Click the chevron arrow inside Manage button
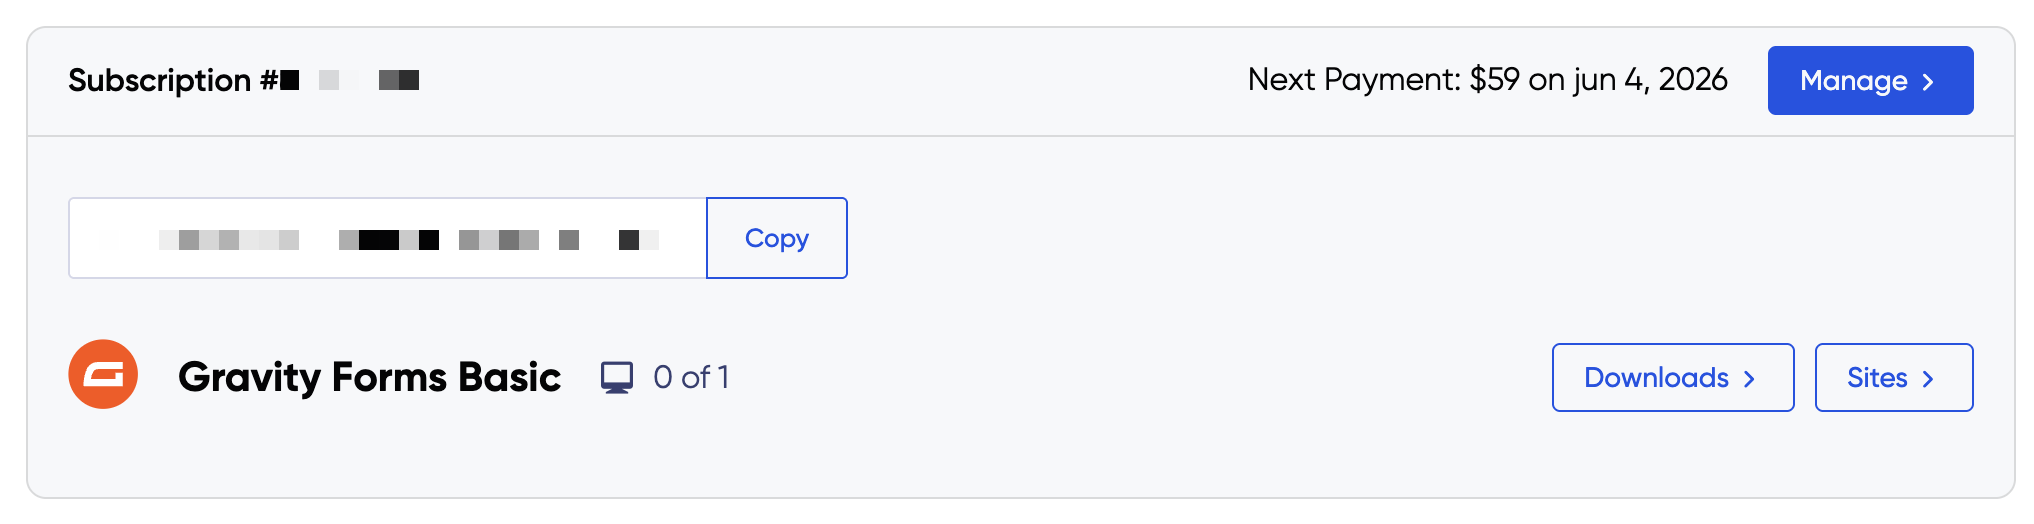The height and width of the screenshot is (524, 2034). coord(1928,82)
